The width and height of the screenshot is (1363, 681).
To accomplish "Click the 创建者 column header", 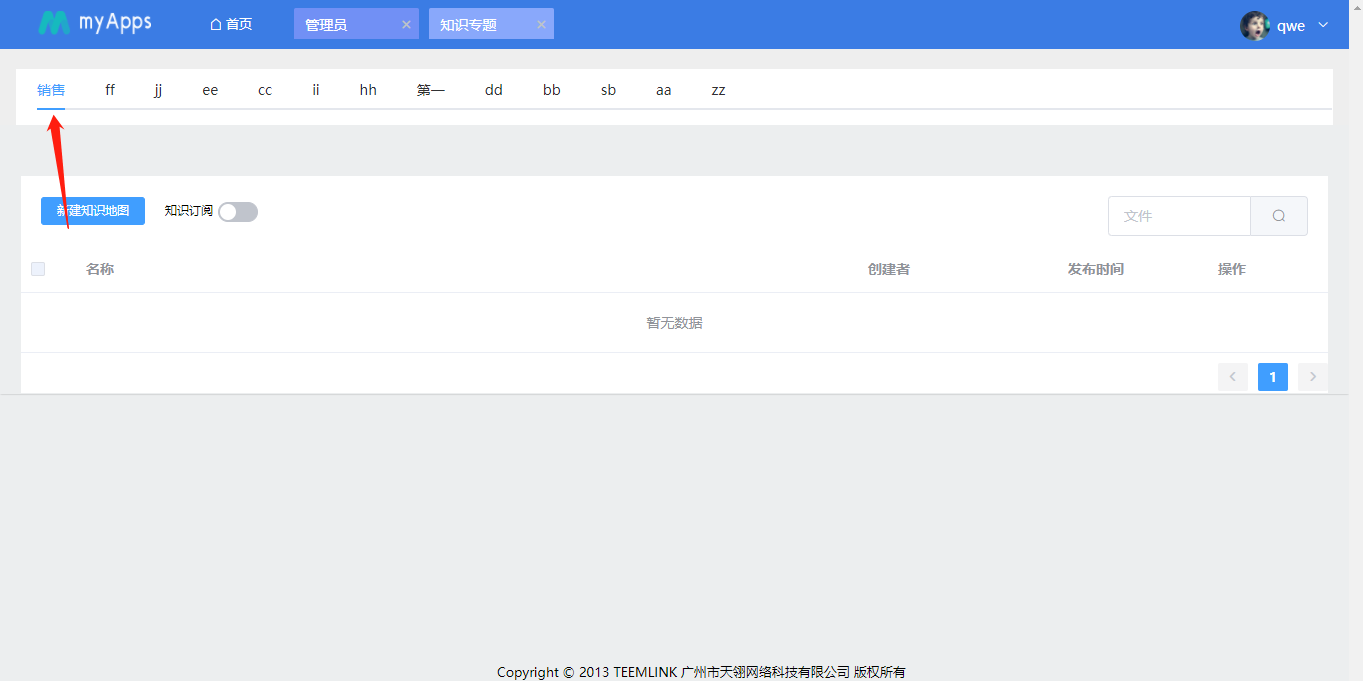I will coord(889,269).
